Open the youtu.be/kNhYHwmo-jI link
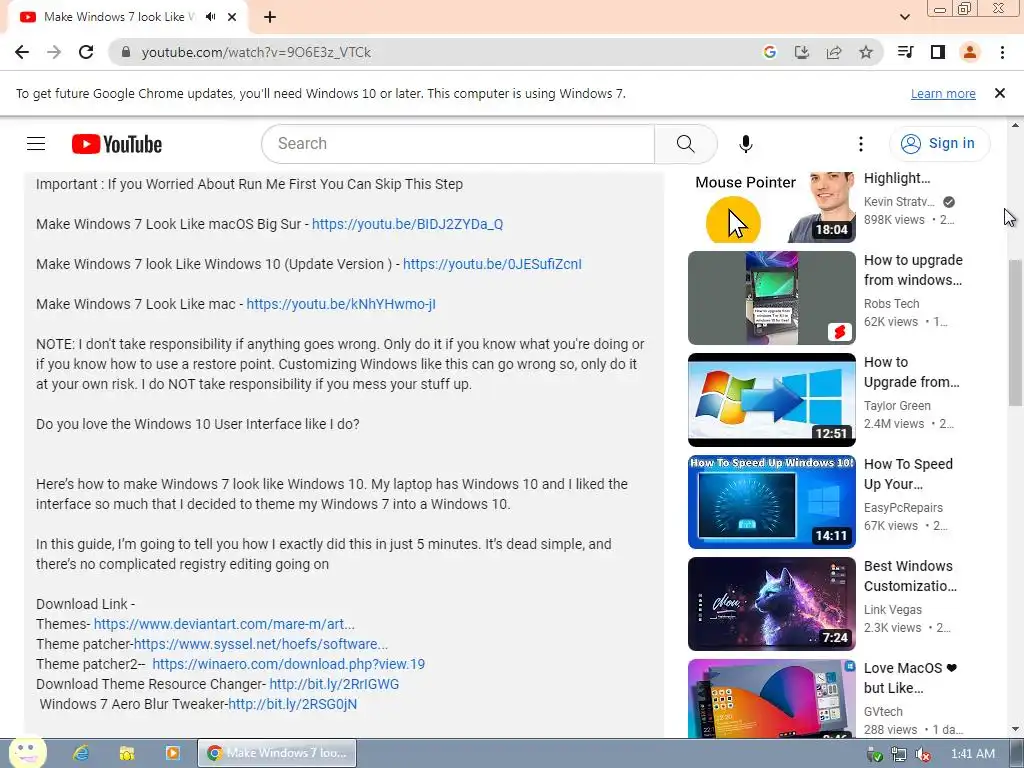This screenshot has height=768, width=1024. click(x=341, y=304)
